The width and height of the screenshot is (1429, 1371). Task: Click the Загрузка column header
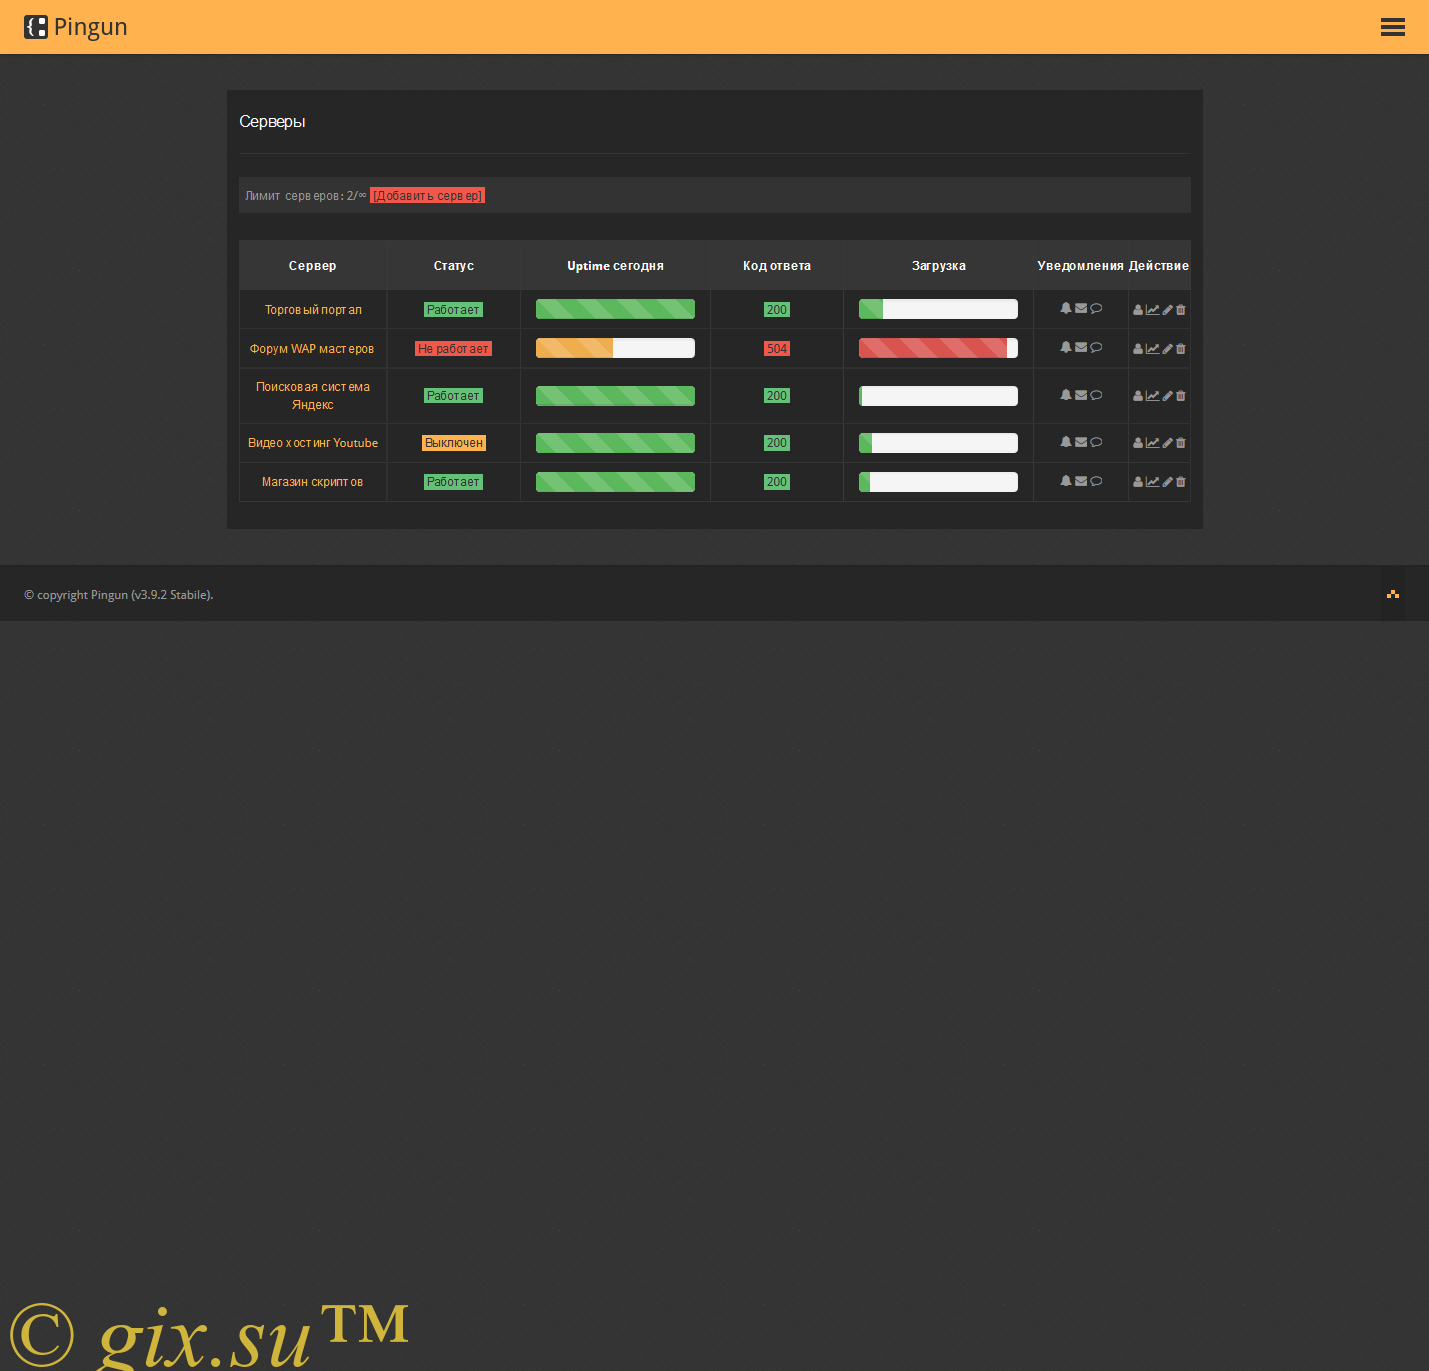(939, 266)
